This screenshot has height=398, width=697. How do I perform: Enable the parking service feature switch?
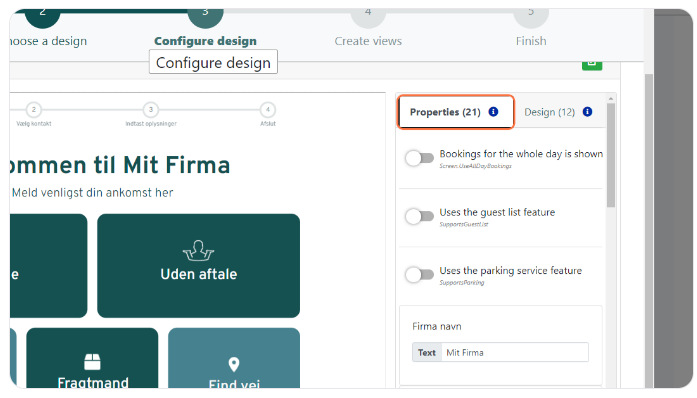(x=419, y=274)
